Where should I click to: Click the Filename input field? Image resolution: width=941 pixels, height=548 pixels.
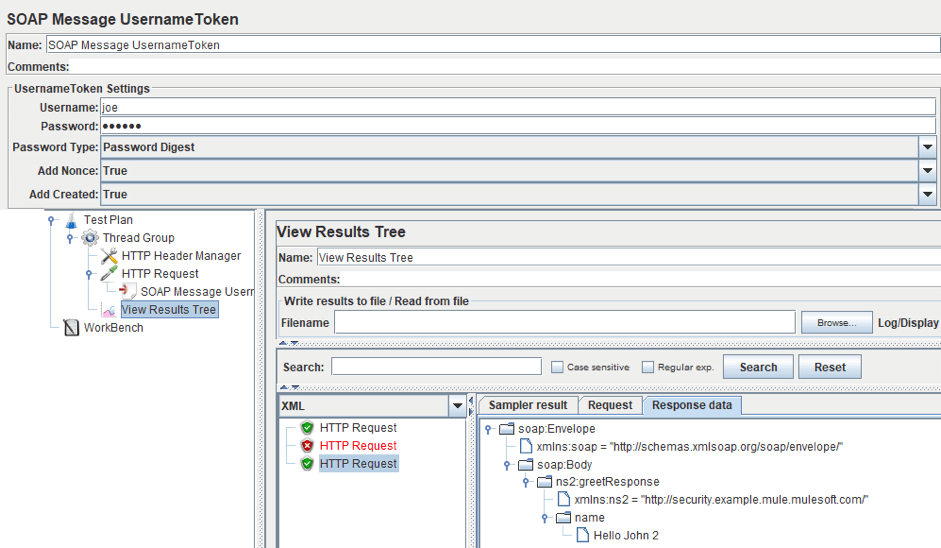(565, 322)
